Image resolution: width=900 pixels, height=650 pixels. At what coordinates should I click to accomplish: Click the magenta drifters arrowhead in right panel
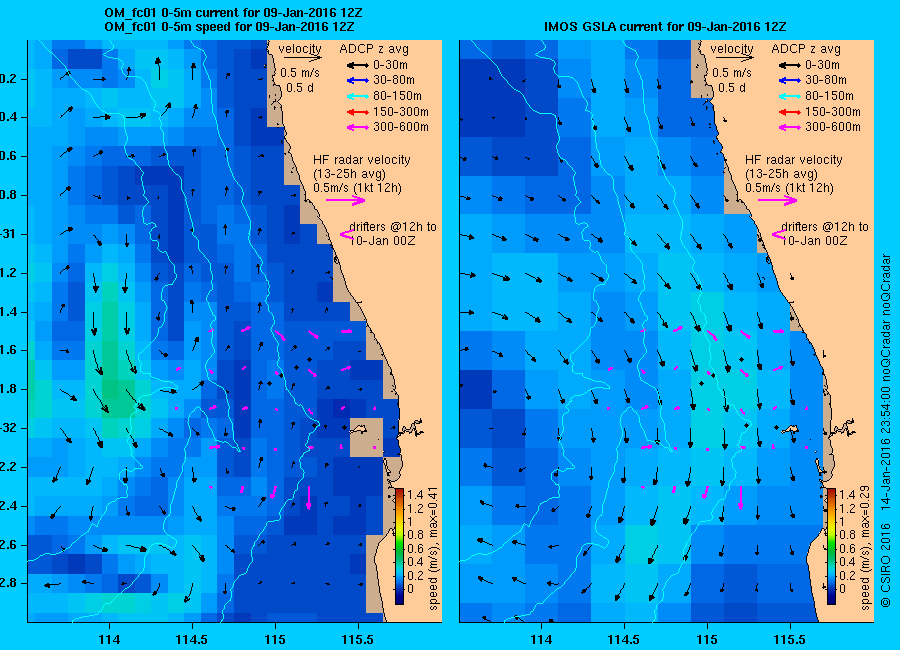tap(778, 234)
